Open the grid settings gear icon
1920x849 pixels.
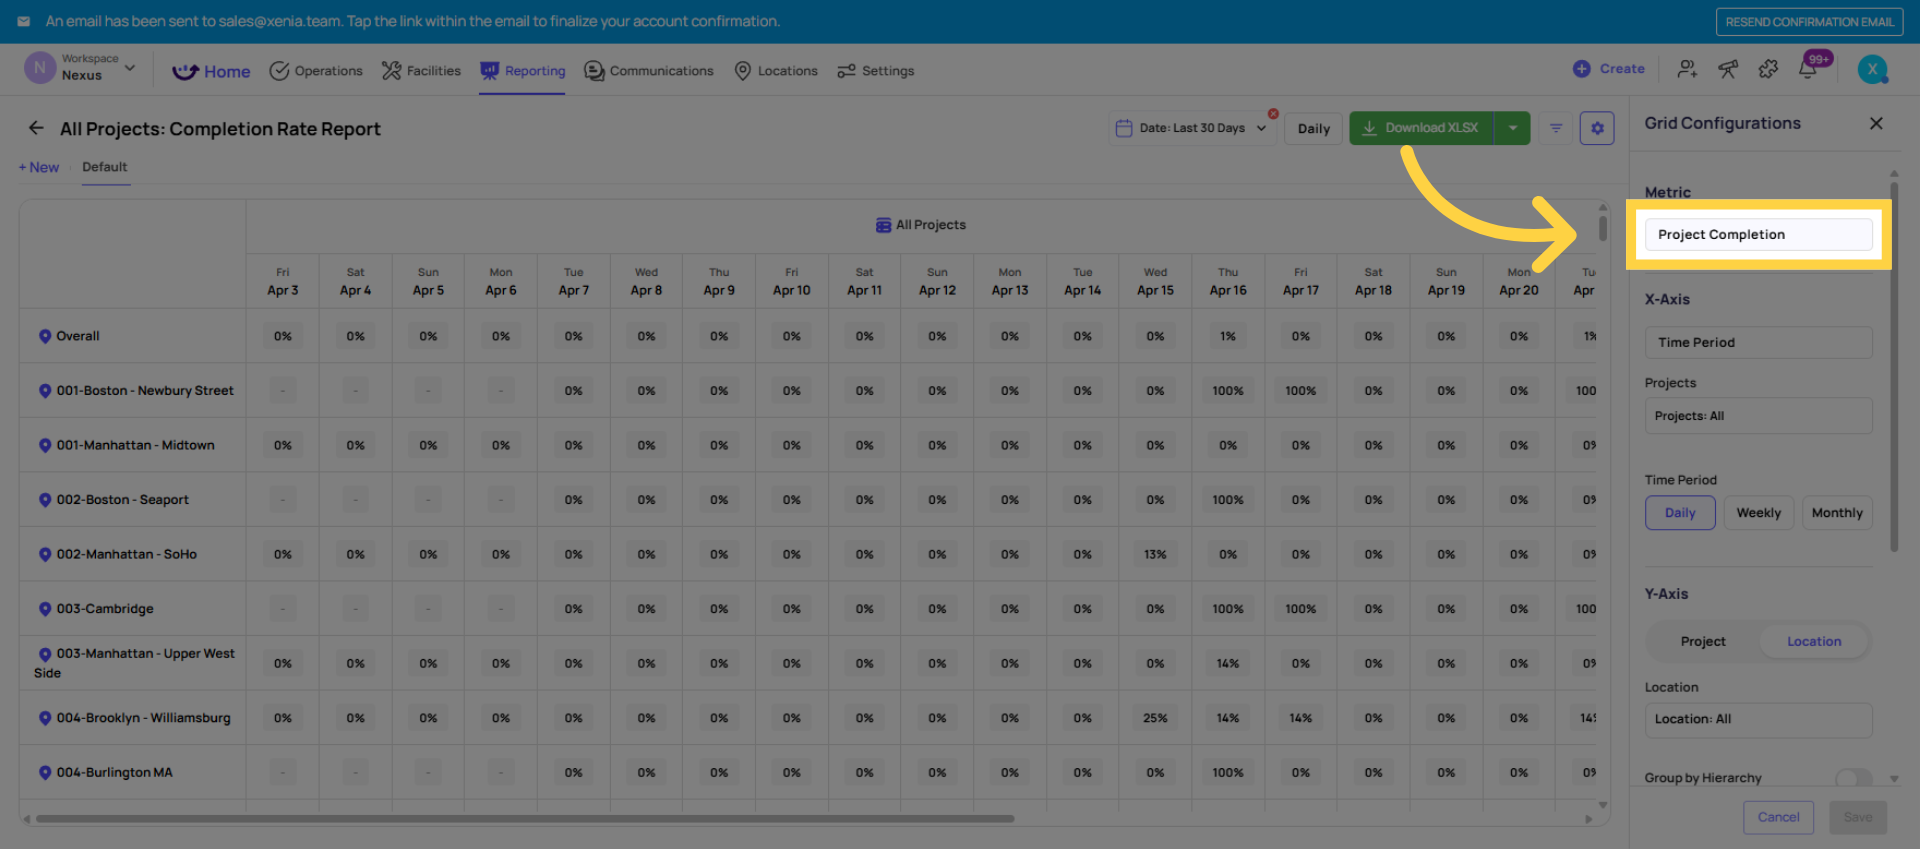tap(1597, 128)
